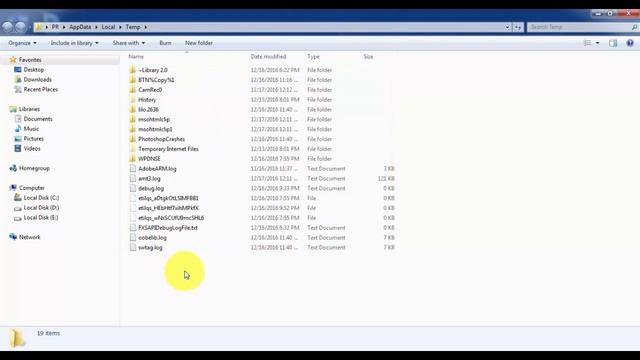Screen dimensions: 640x360
Task: Open the address bar history dropdown arrow
Action: (507, 27)
